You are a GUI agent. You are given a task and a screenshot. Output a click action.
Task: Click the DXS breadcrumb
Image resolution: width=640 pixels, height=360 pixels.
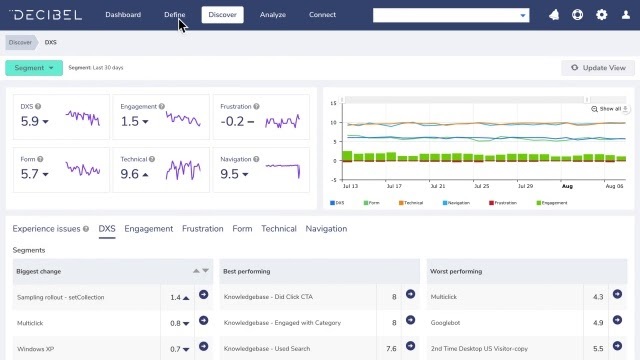pos(51,42)
